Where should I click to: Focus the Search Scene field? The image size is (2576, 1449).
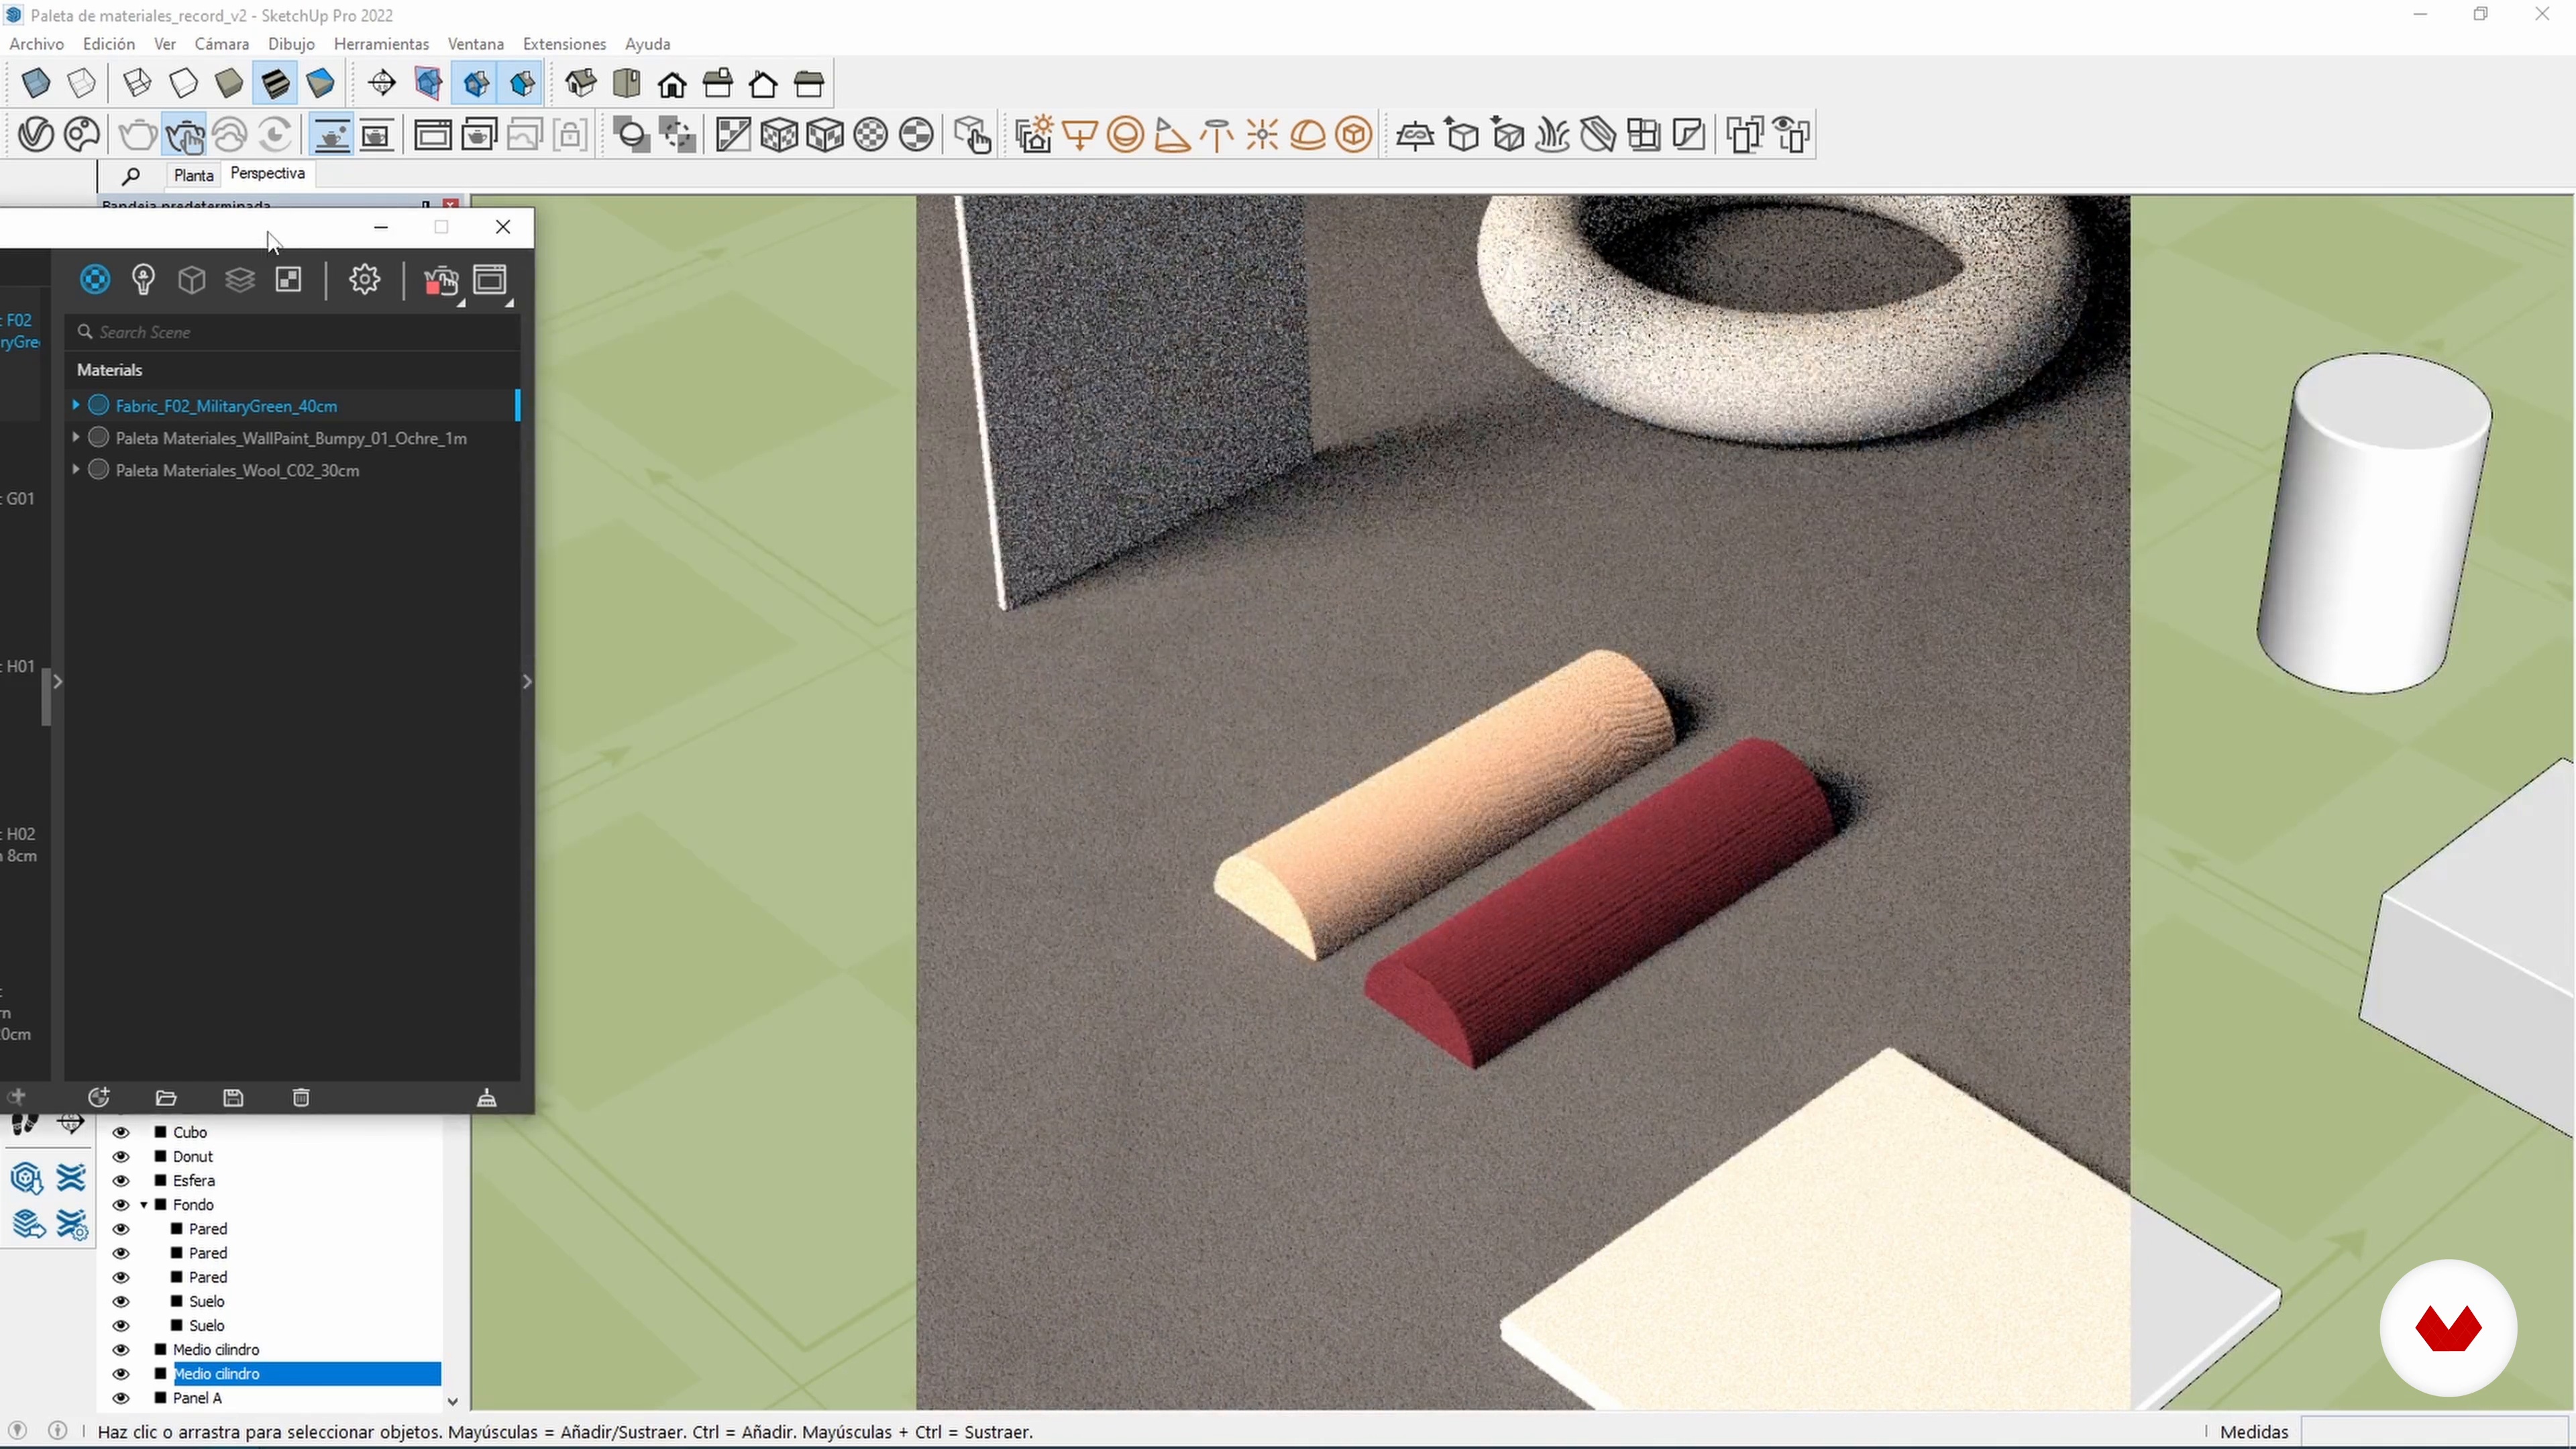pos(292,332)
